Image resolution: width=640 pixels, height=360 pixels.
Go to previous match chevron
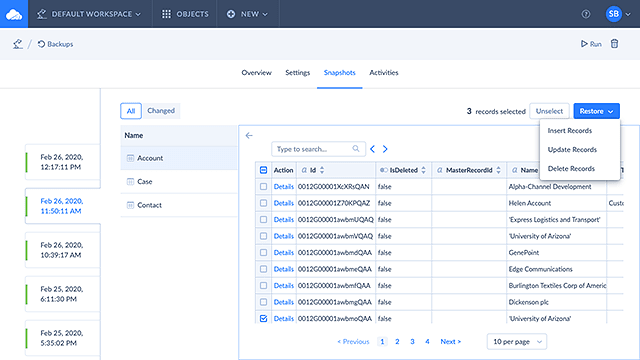coord(372,149)
